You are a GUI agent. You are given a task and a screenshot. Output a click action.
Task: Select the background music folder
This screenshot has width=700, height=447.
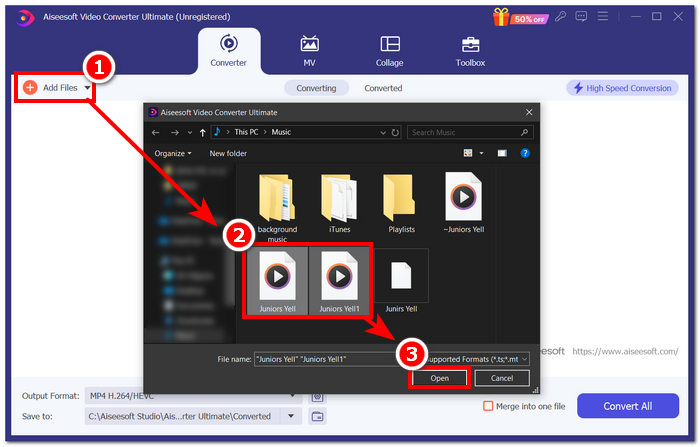coord(277,208)
